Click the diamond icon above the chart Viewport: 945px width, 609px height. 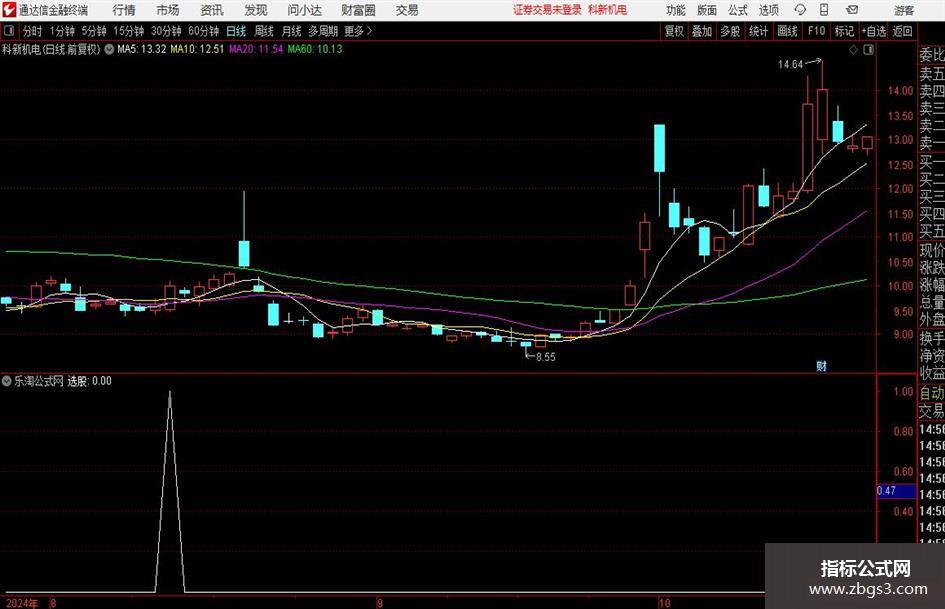coord(853,50)
